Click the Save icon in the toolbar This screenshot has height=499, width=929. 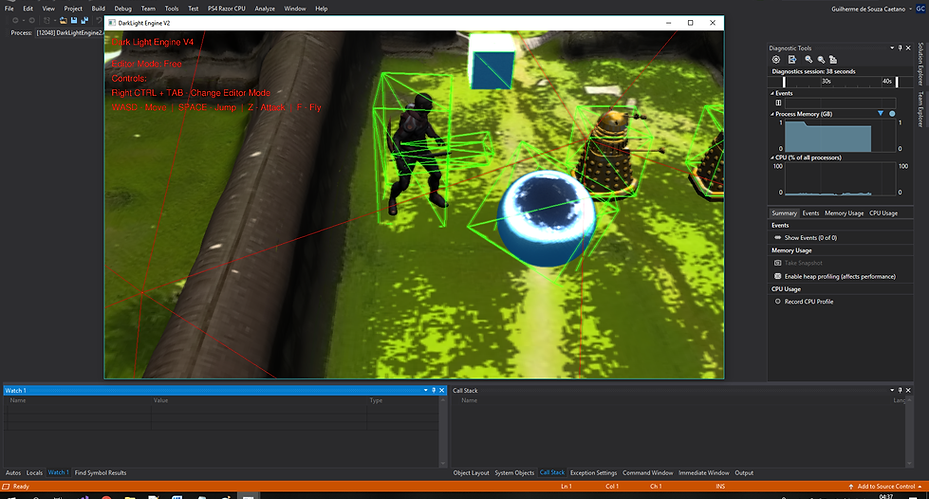tap(74, 20)
